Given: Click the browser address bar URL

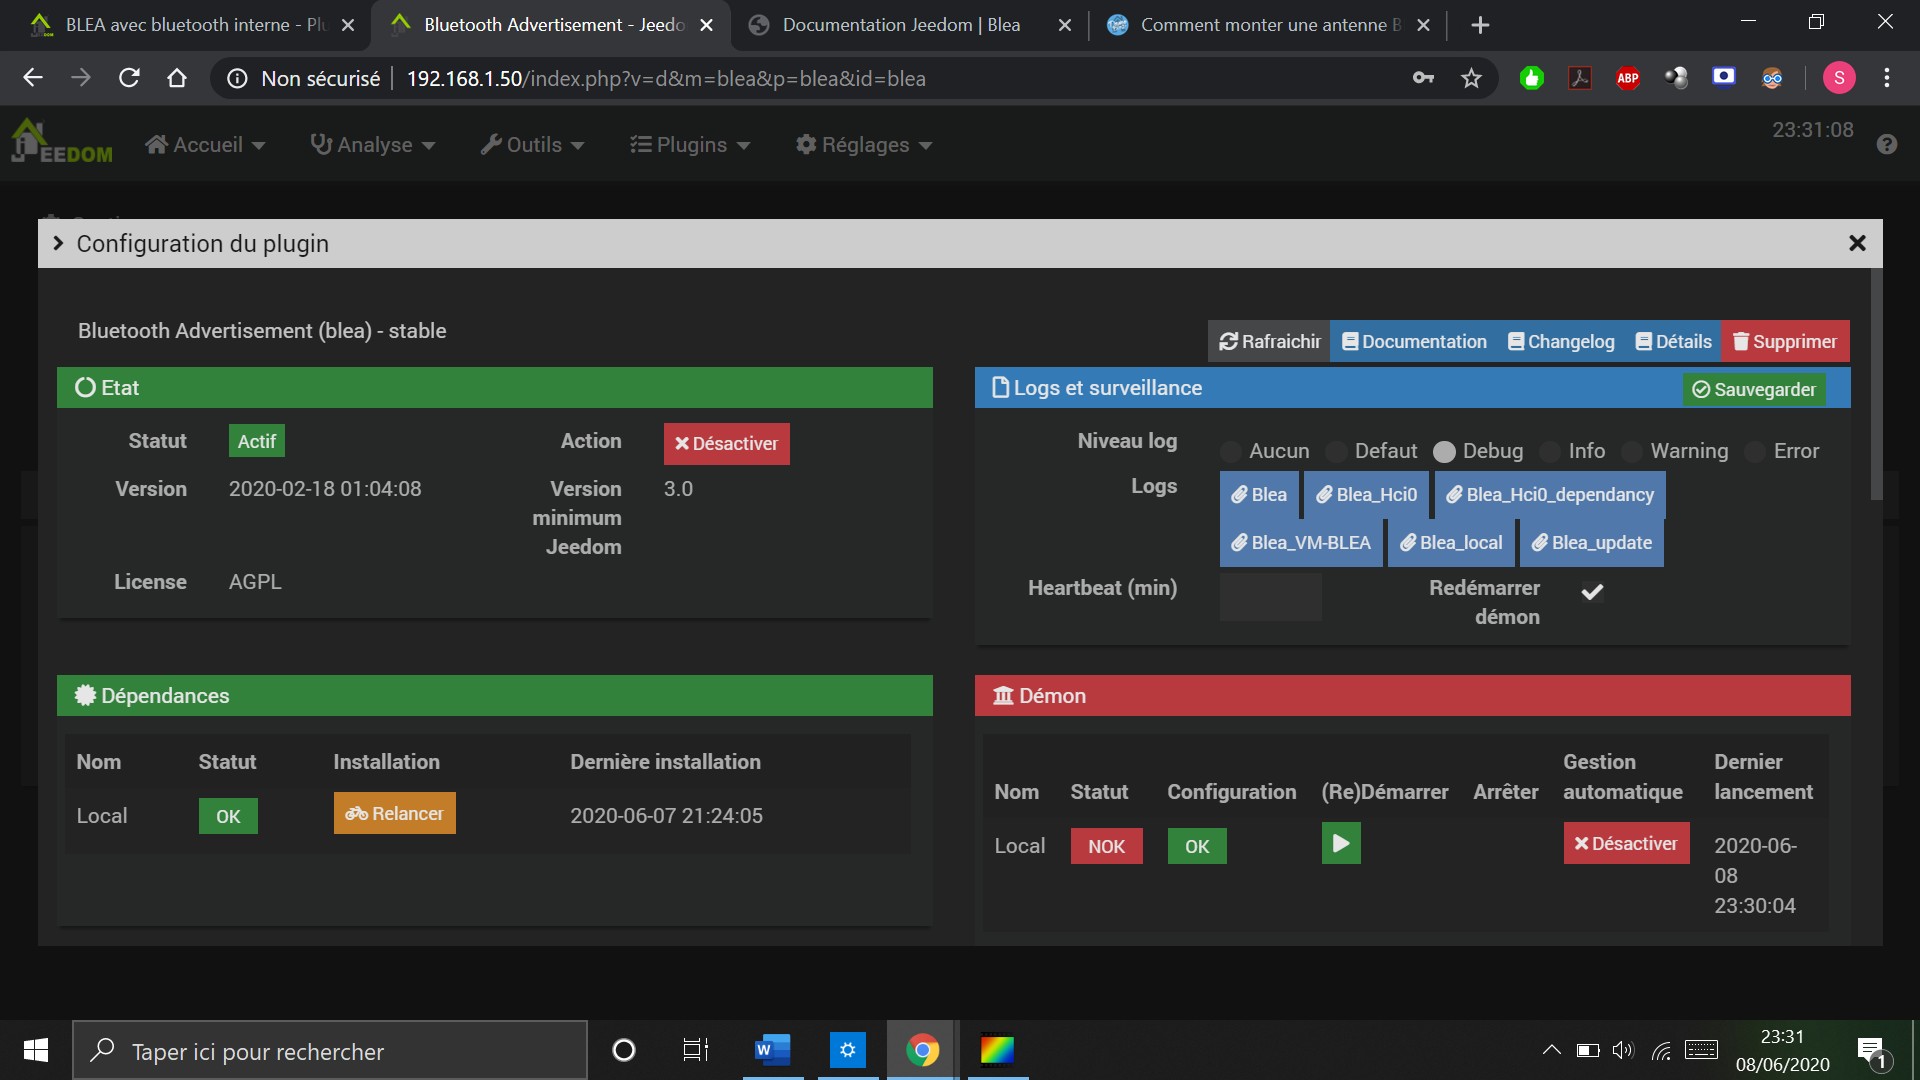Looking at the screenshot, I should 665,78.
